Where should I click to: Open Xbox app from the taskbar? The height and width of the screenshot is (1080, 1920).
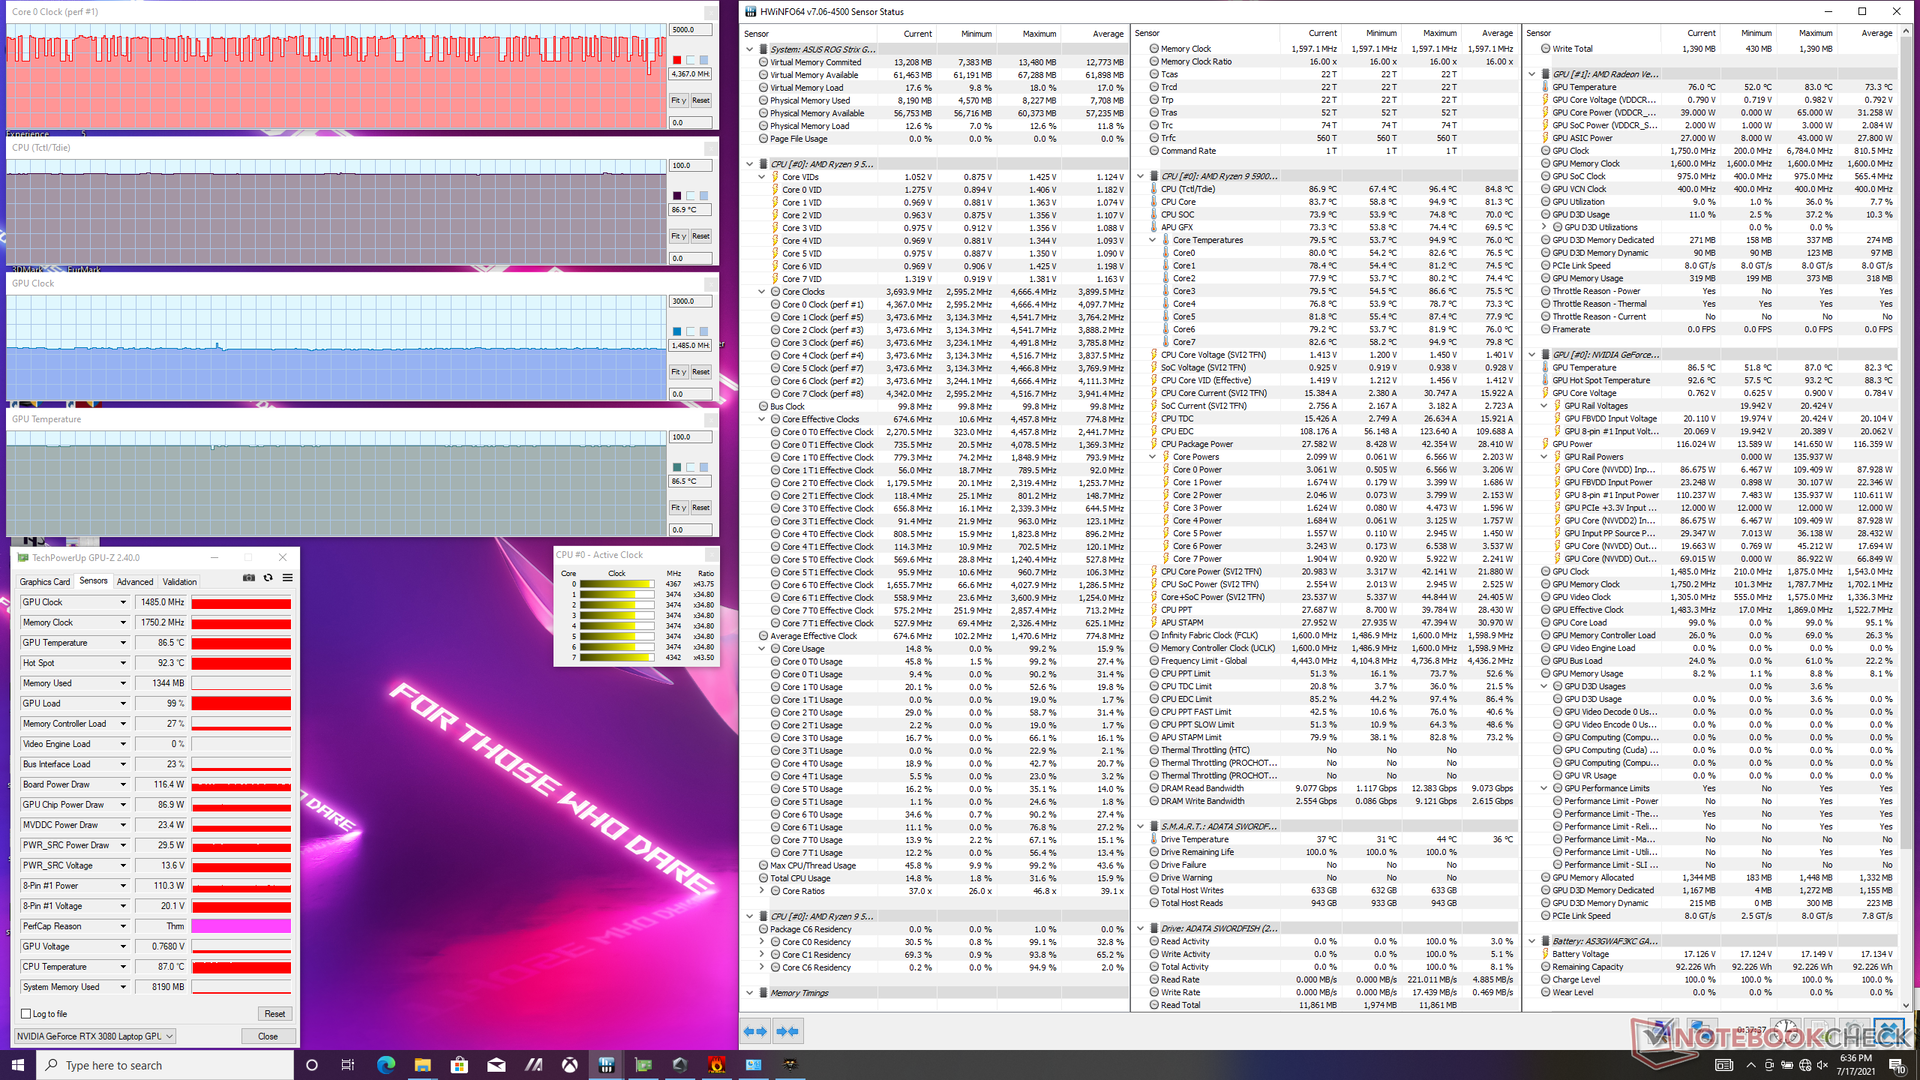click(569, 1065)
